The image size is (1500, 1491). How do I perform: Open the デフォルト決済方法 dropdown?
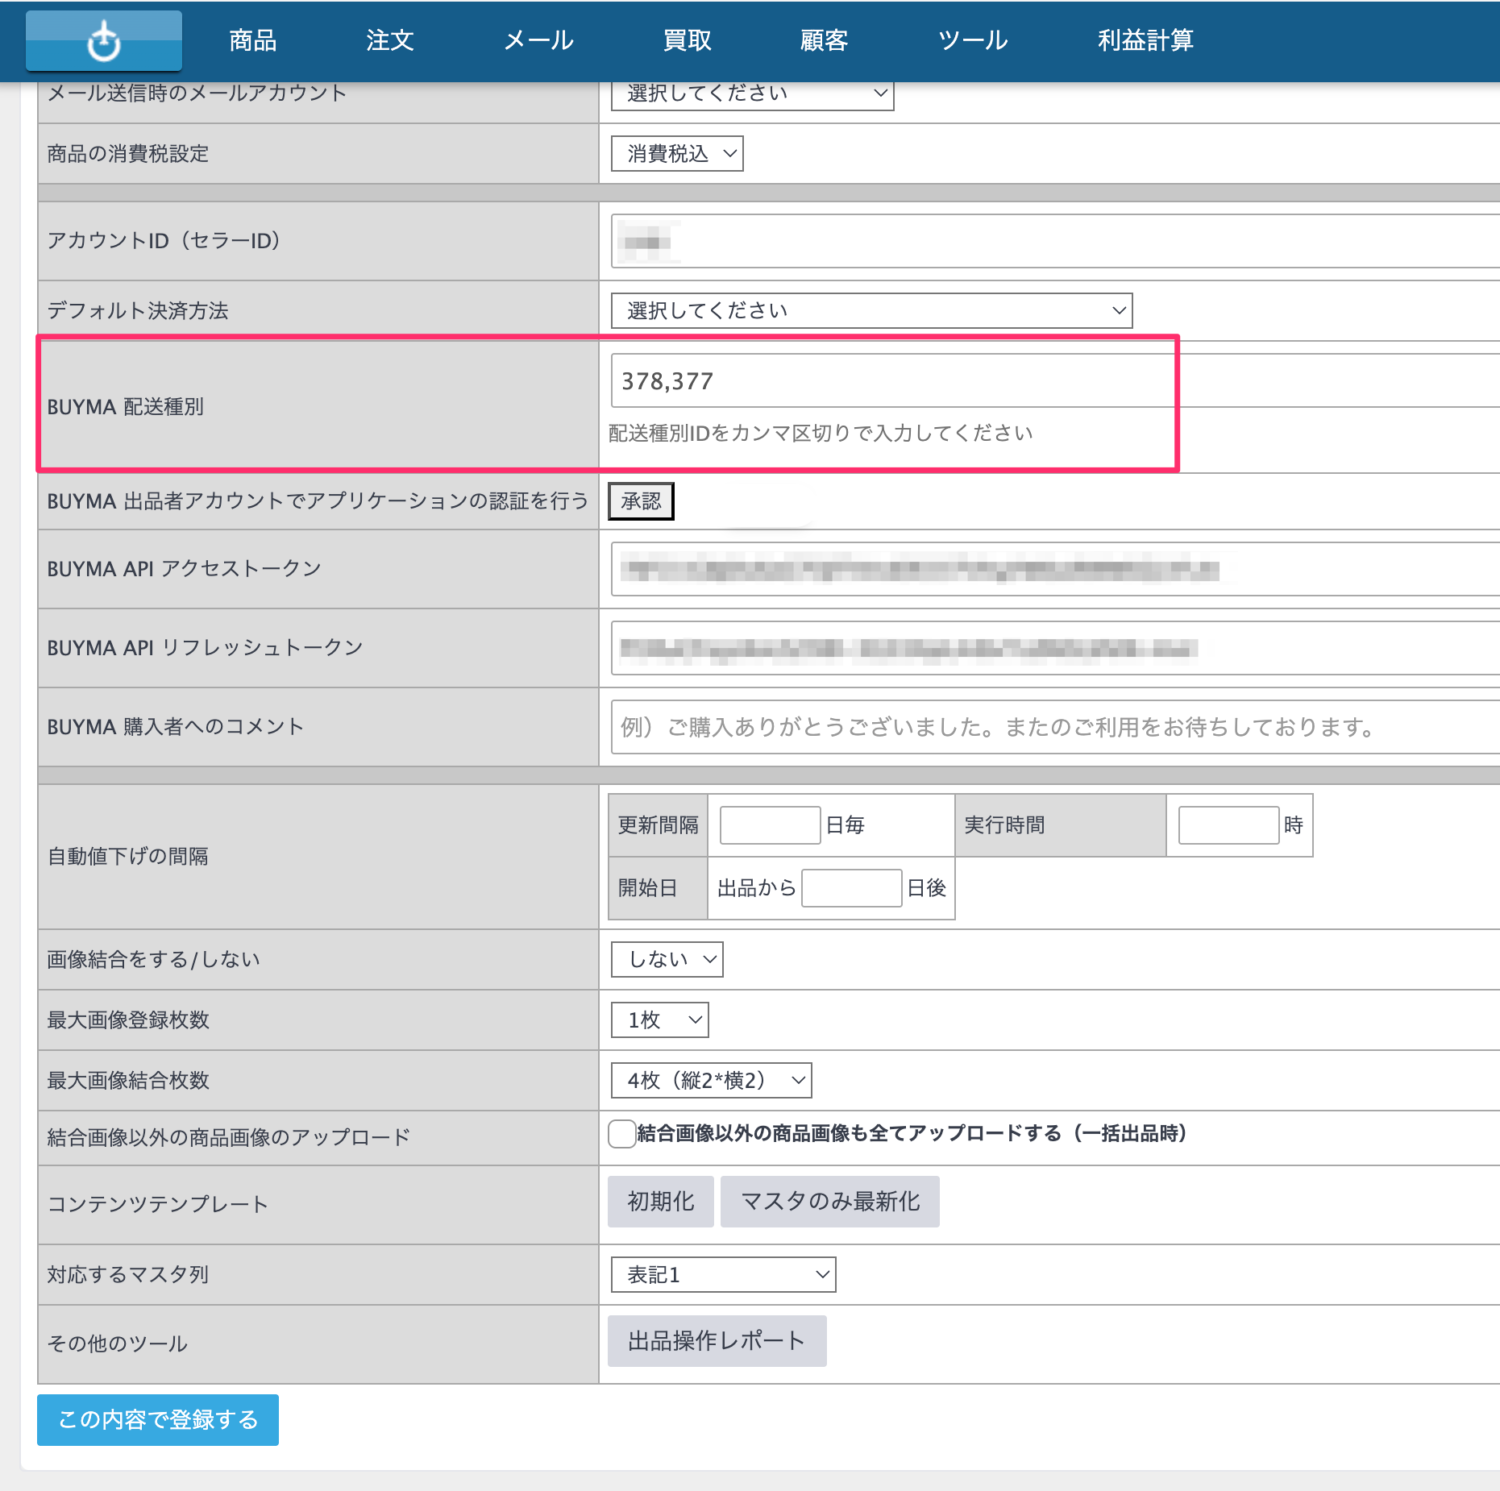coord(871,311)
